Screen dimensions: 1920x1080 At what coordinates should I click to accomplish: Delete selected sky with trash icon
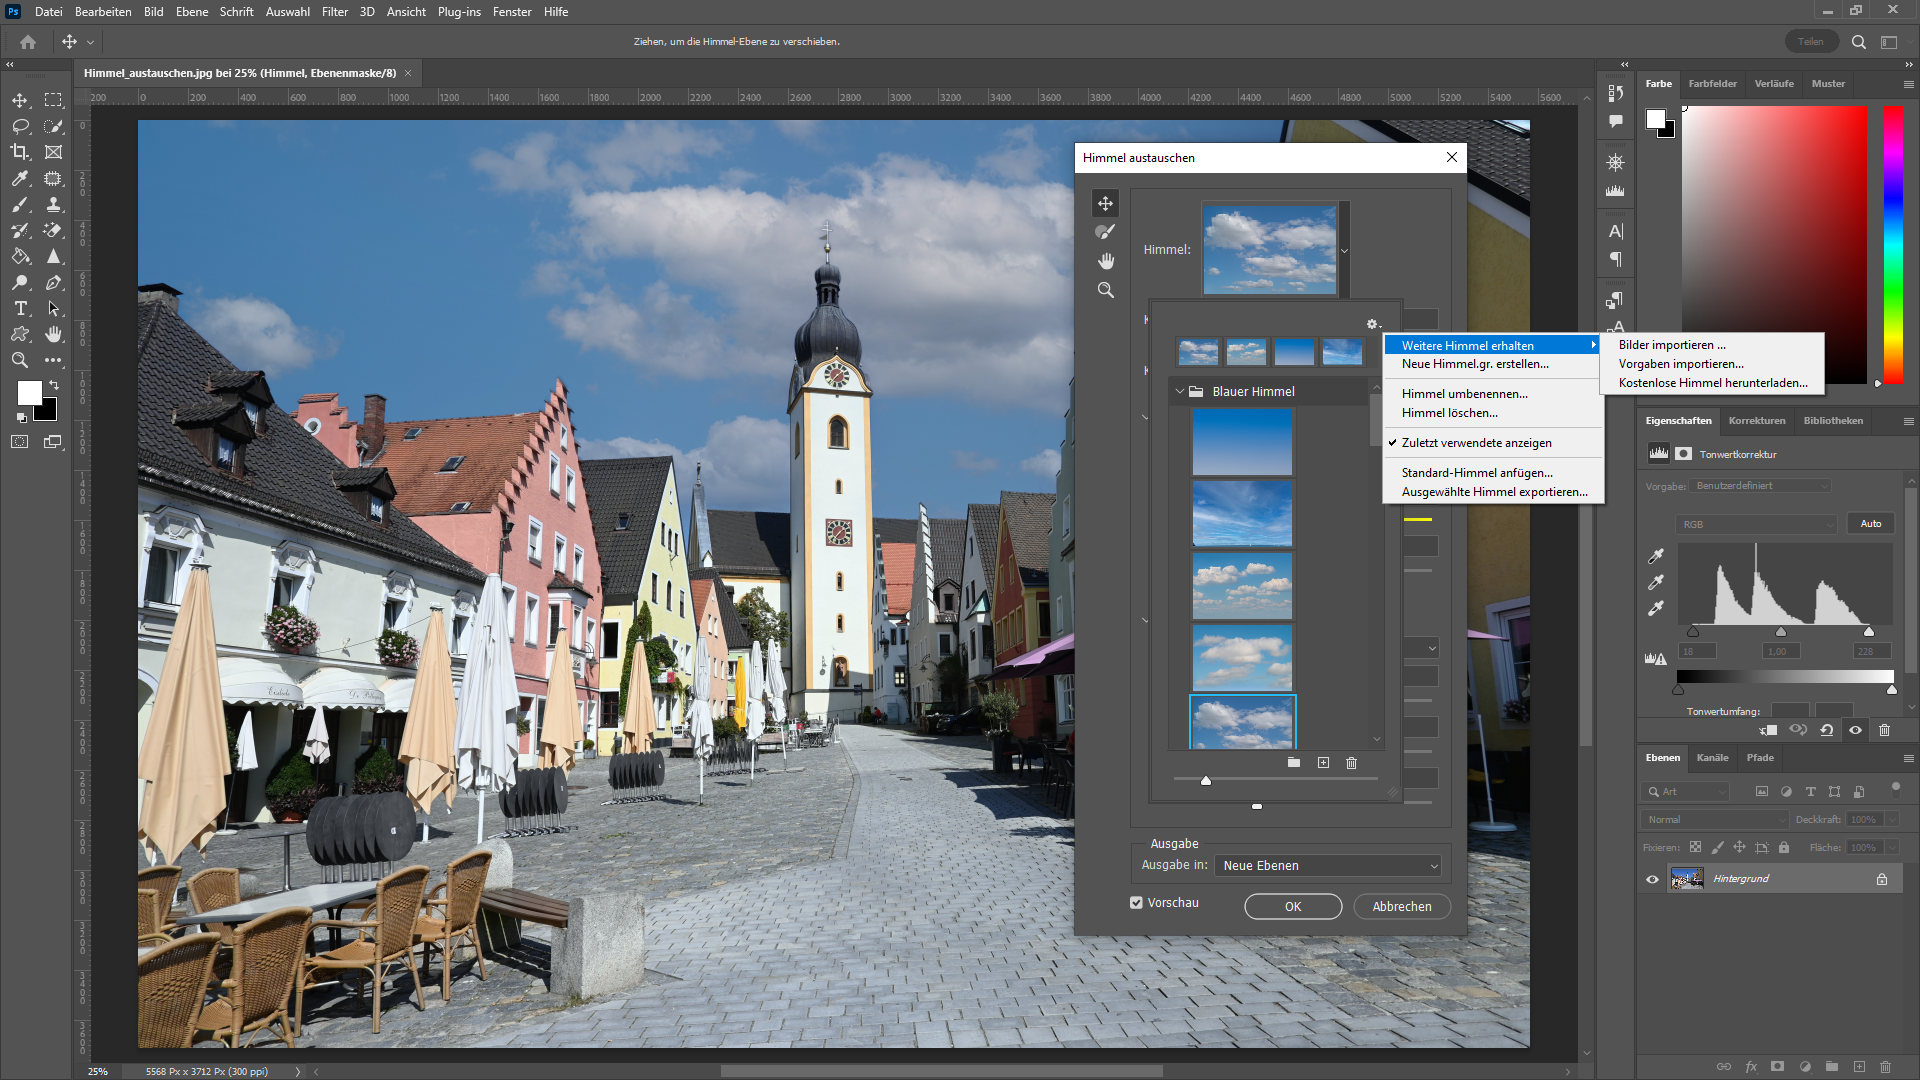(1351, 763)
